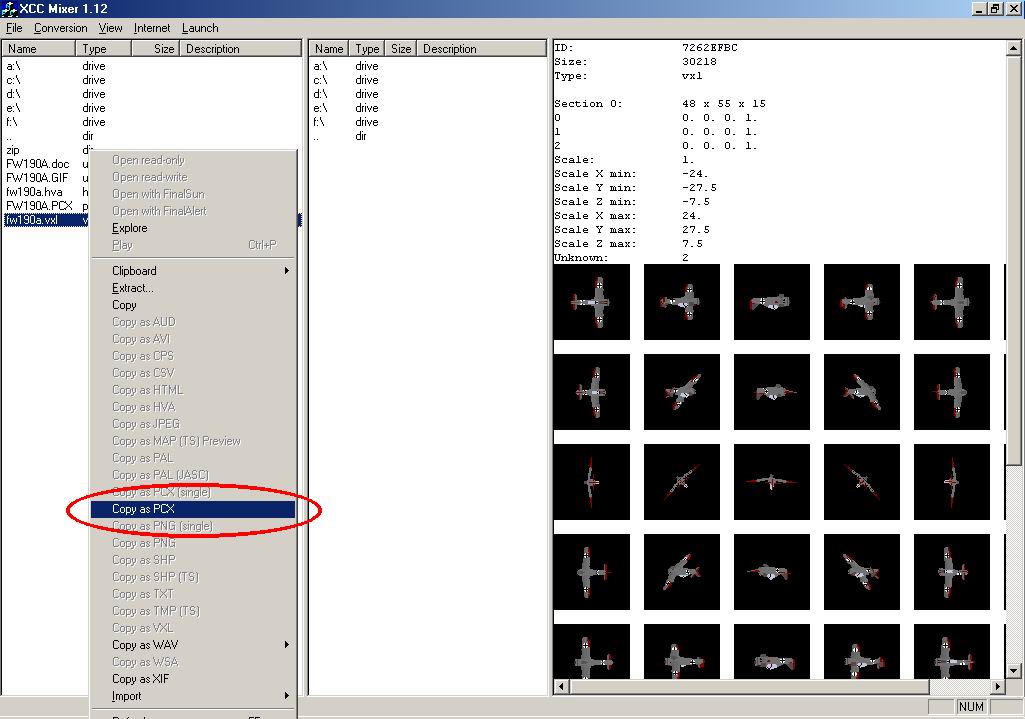Close the XCC Mixer window

1013,9
